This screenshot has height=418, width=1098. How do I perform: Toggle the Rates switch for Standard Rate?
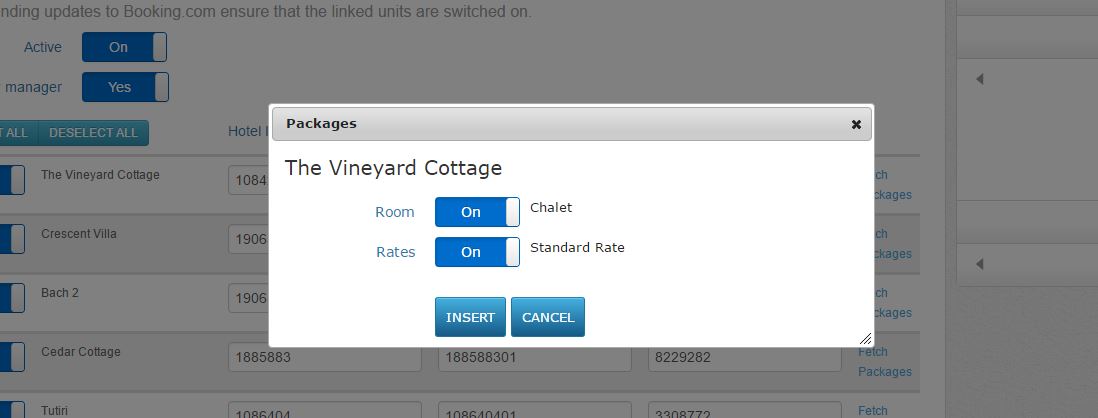click(x=477, y=251)
